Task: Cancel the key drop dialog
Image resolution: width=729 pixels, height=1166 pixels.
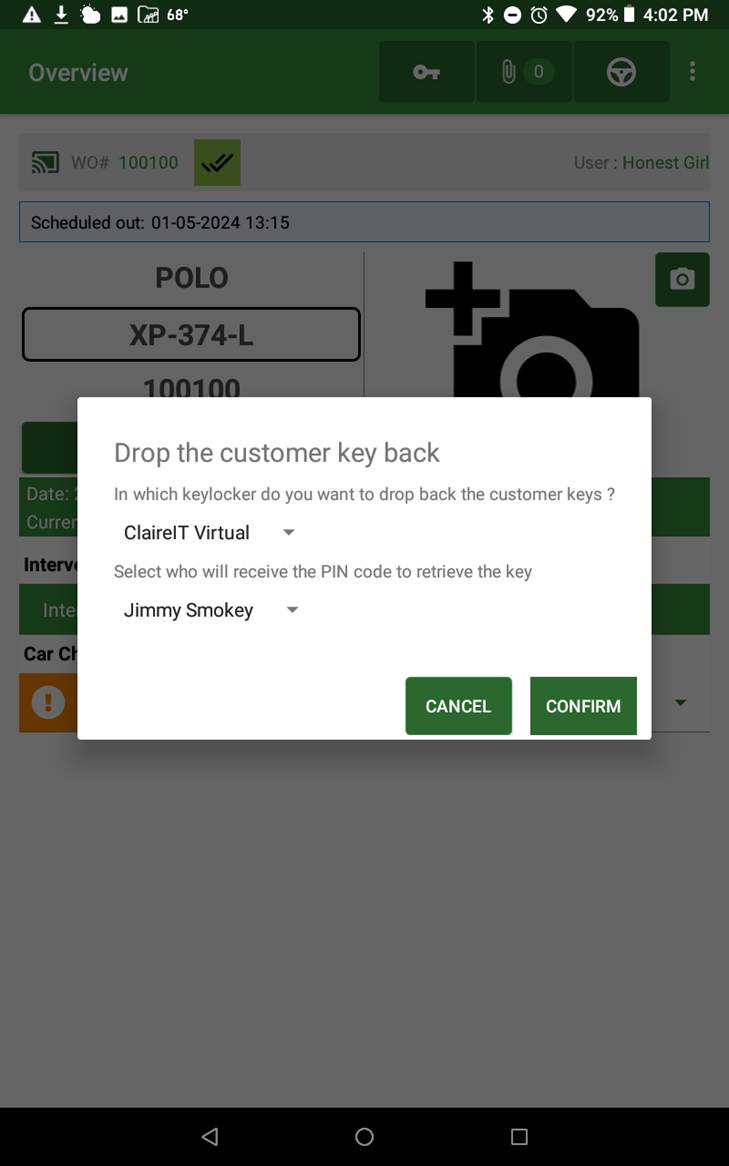Action: [458, 706]
